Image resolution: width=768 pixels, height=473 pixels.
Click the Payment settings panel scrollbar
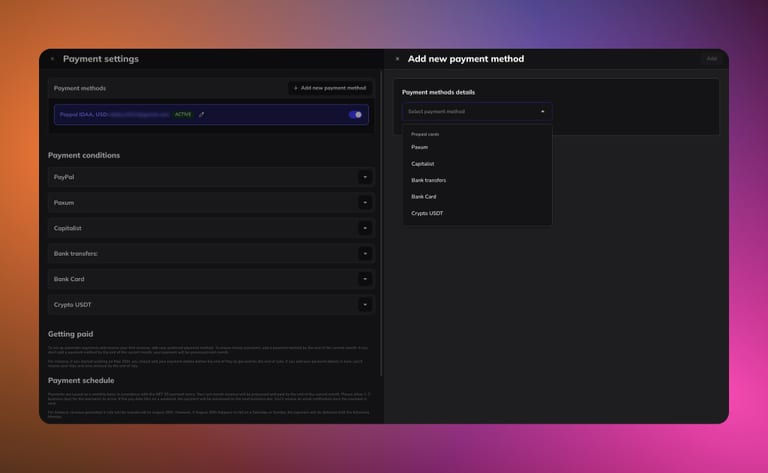(x=381, y=224)
